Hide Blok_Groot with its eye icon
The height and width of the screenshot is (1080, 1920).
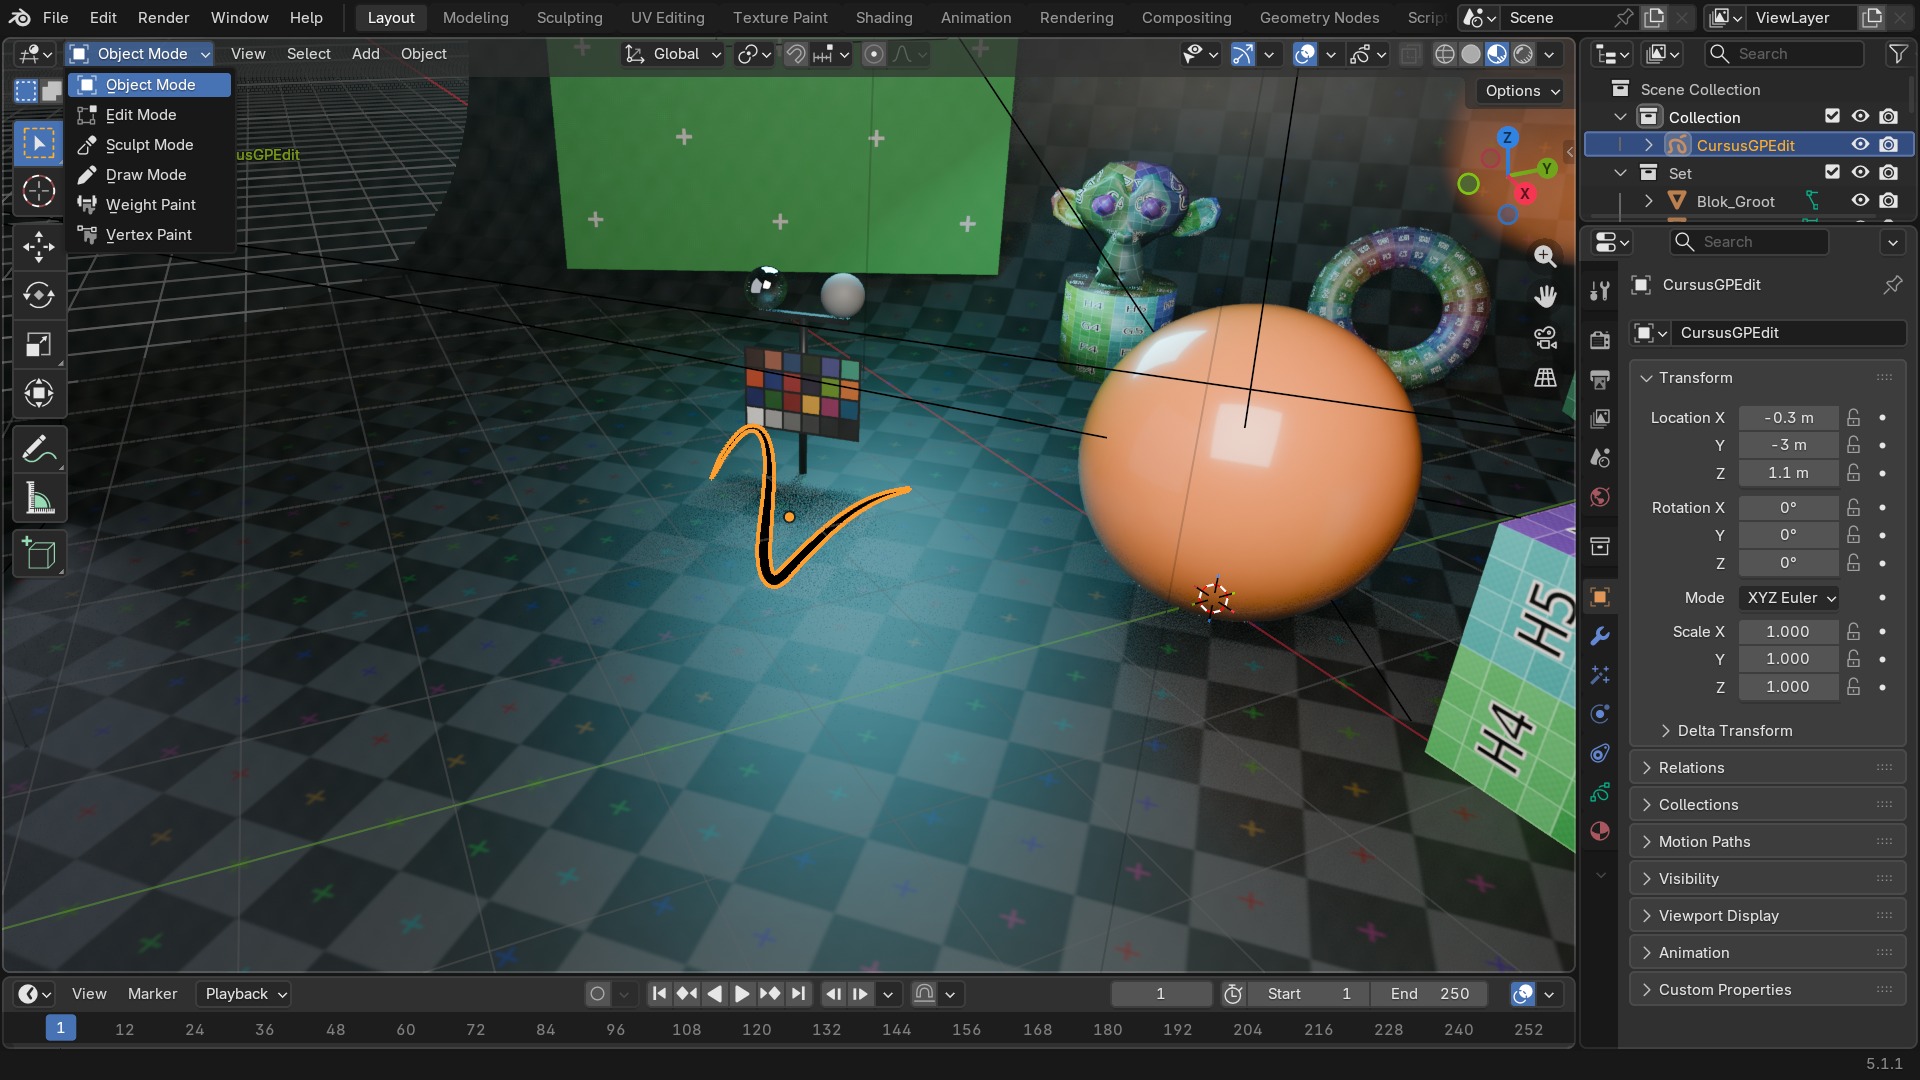(x=1860, y=201)
